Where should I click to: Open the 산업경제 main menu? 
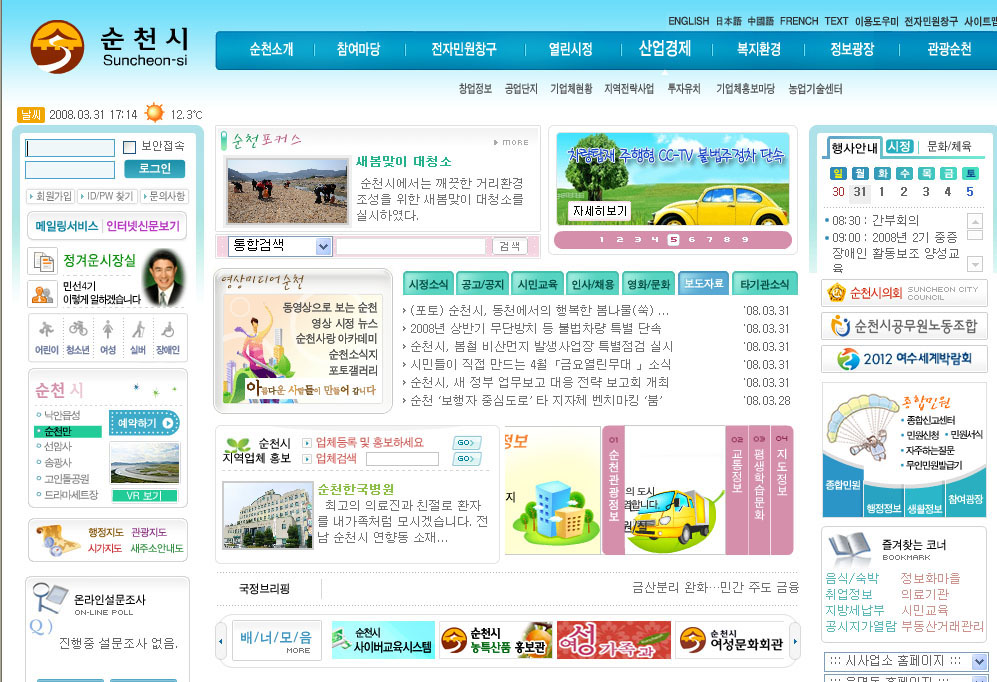pos(664,49)
